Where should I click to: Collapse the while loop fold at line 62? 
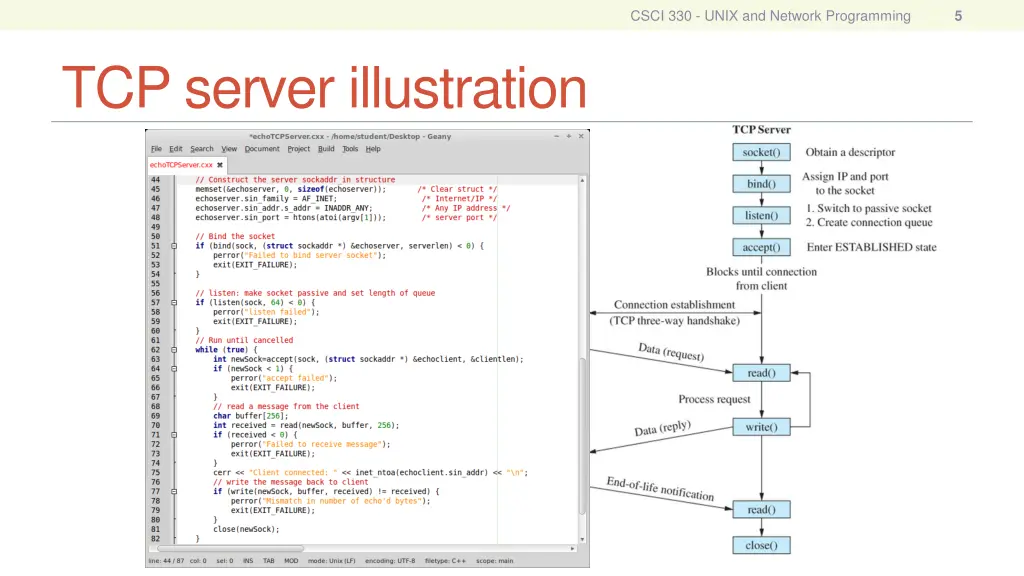173,350
